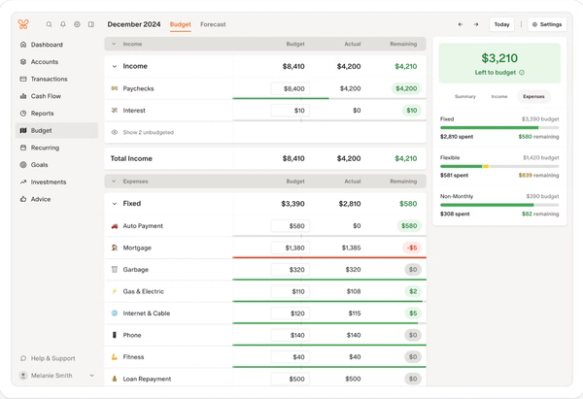This screenshot has width=583, height=399.
Task: Open notifications via the bell icon
Action: (63, 24)
